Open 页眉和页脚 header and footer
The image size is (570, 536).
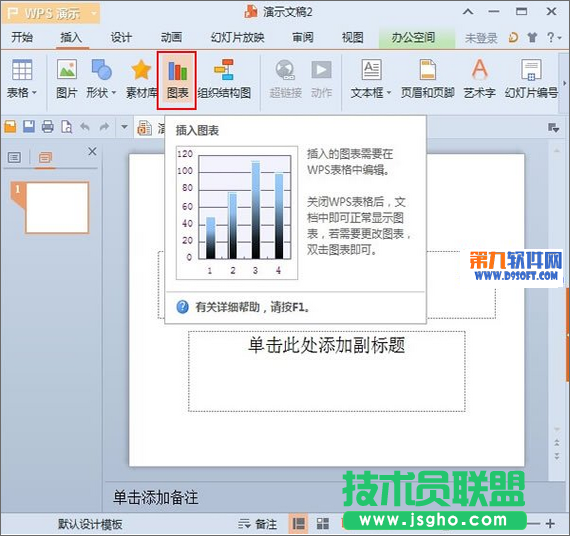tap(428, 79)
